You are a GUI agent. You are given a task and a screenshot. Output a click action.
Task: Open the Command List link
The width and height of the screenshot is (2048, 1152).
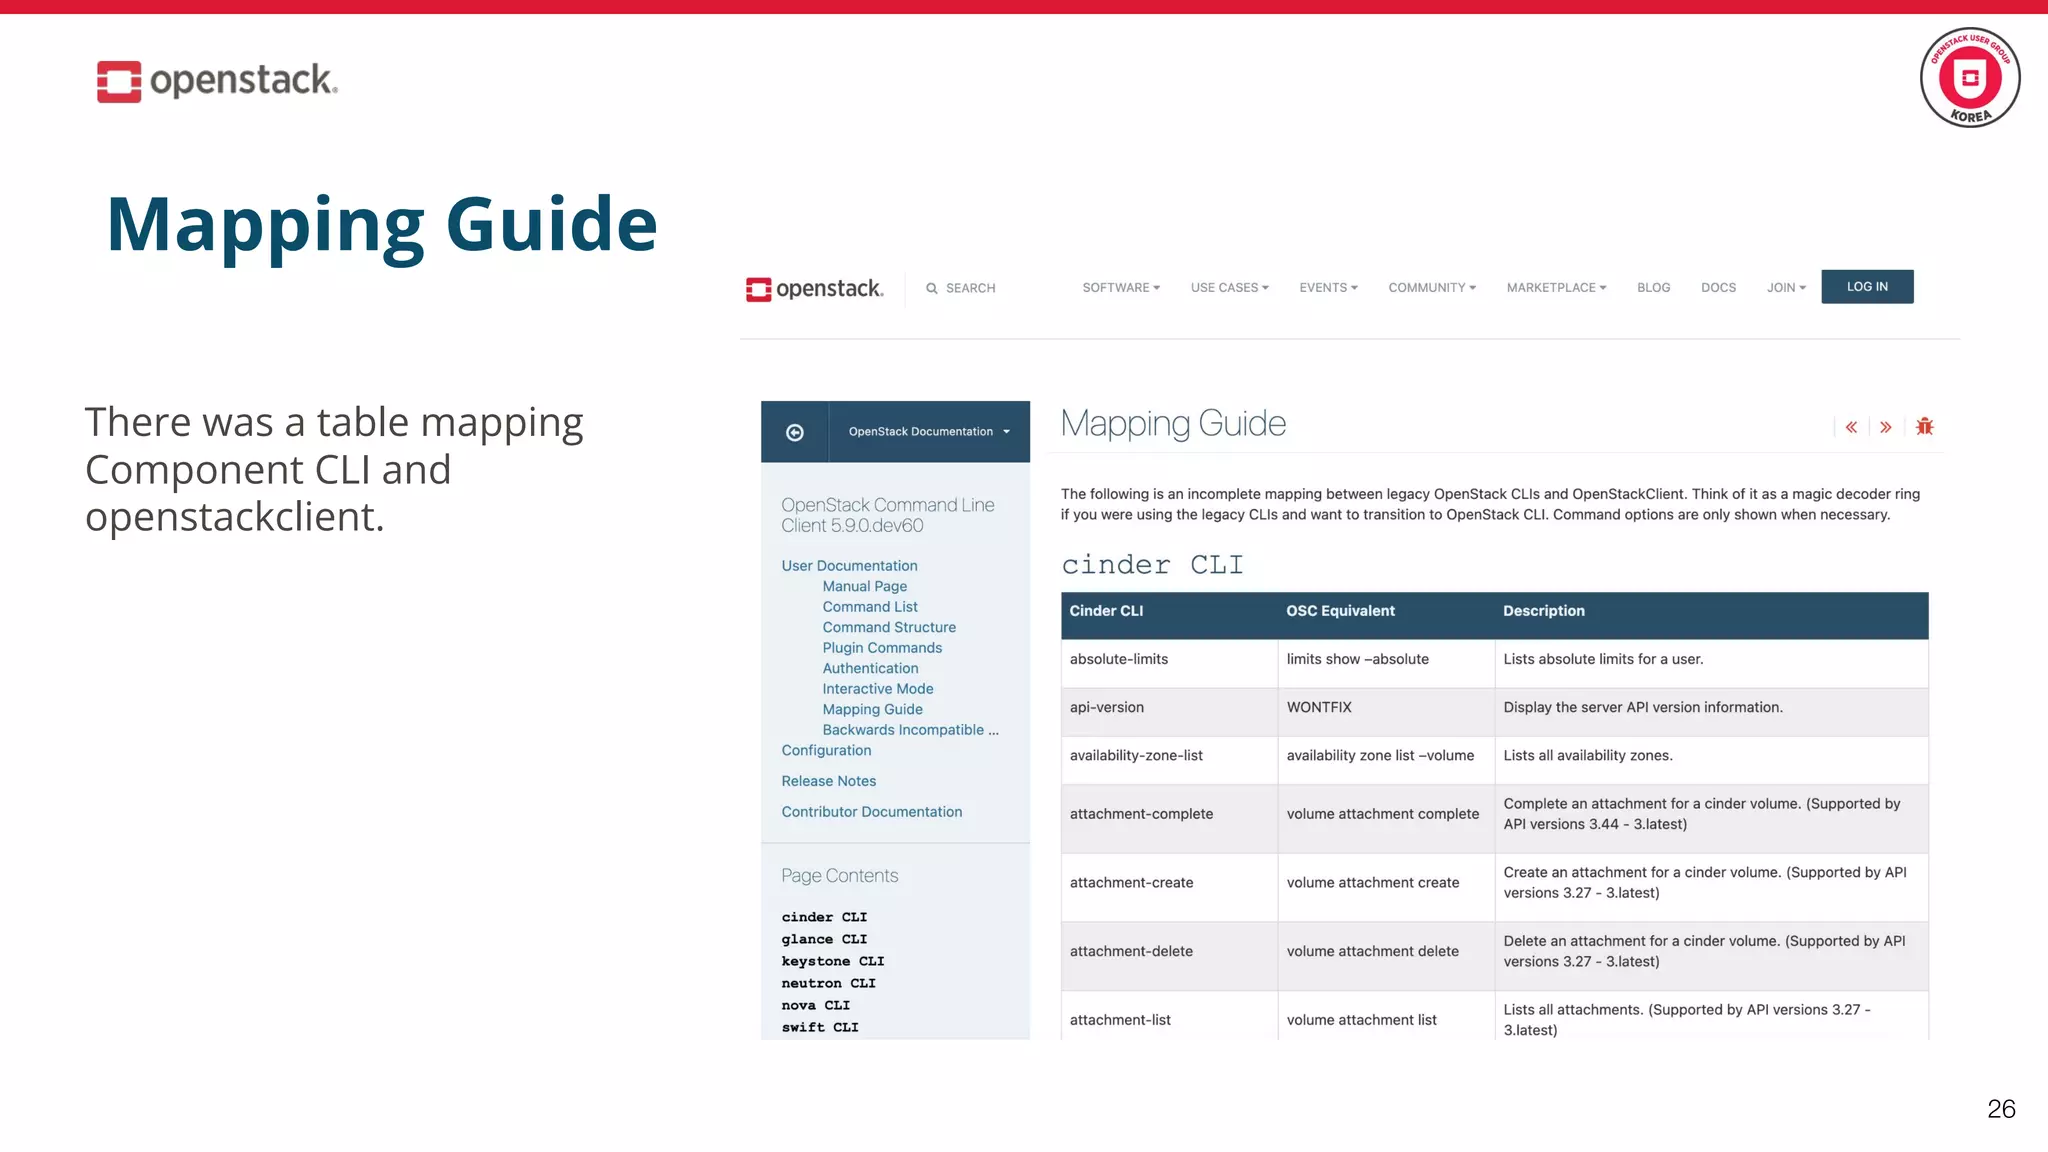pyautogui.click(x=870, y=607)
